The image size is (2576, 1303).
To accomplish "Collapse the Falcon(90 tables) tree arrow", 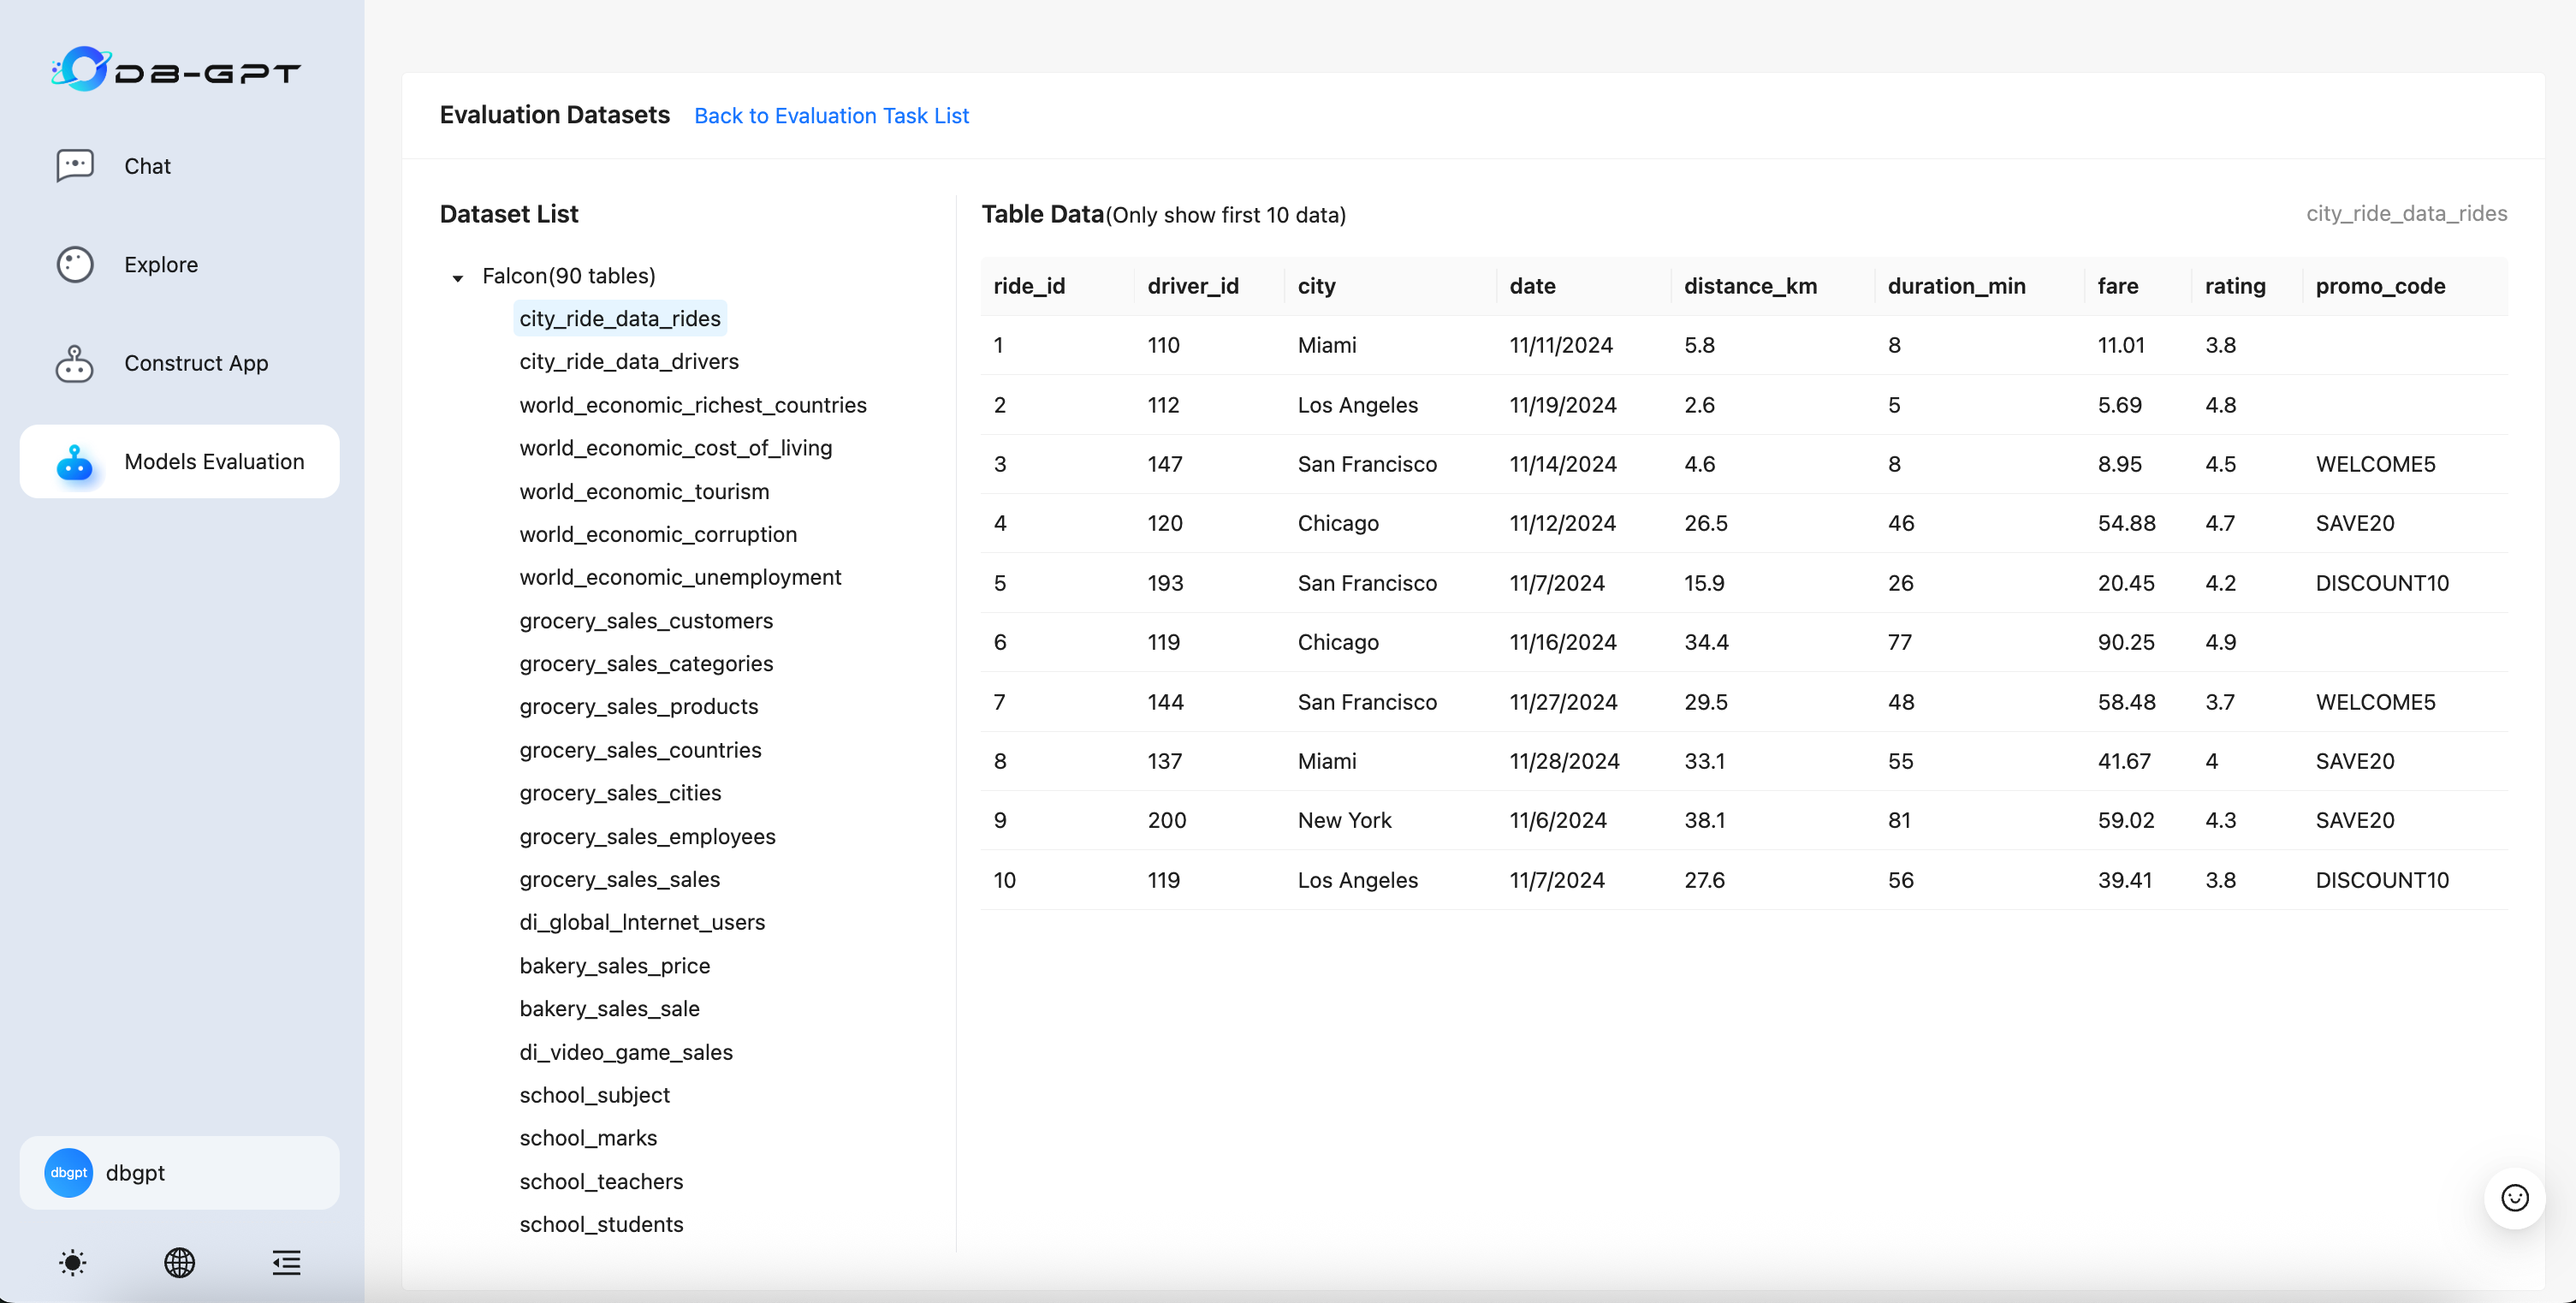I will coord(458,278).
